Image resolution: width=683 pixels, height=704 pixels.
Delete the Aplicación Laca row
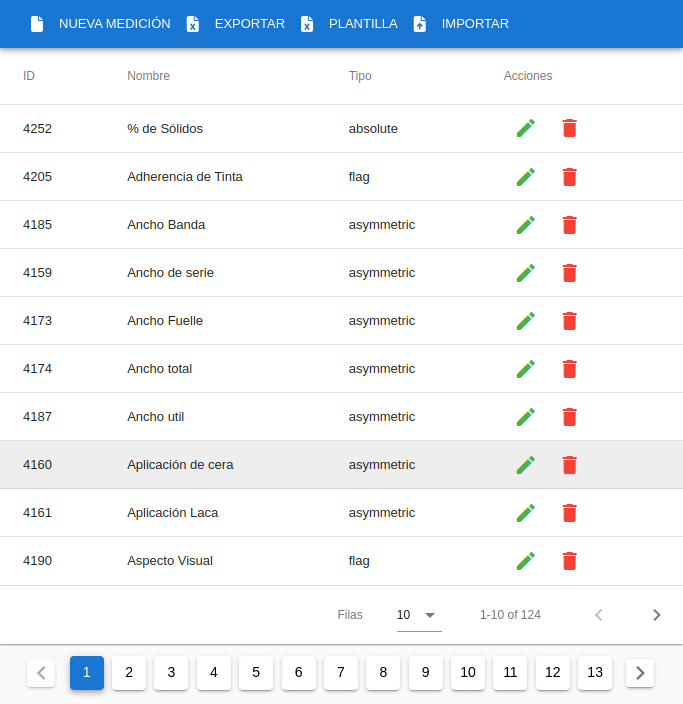[x=569, y=513]
